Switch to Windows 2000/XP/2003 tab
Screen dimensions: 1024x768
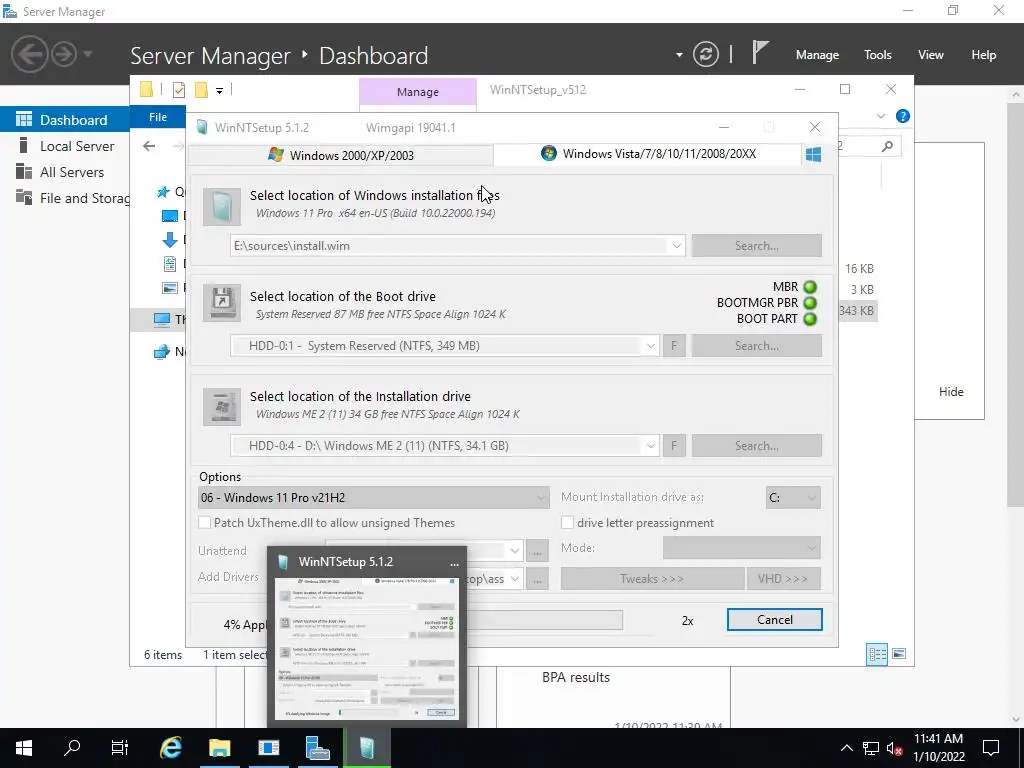click(x=341, y=155)
